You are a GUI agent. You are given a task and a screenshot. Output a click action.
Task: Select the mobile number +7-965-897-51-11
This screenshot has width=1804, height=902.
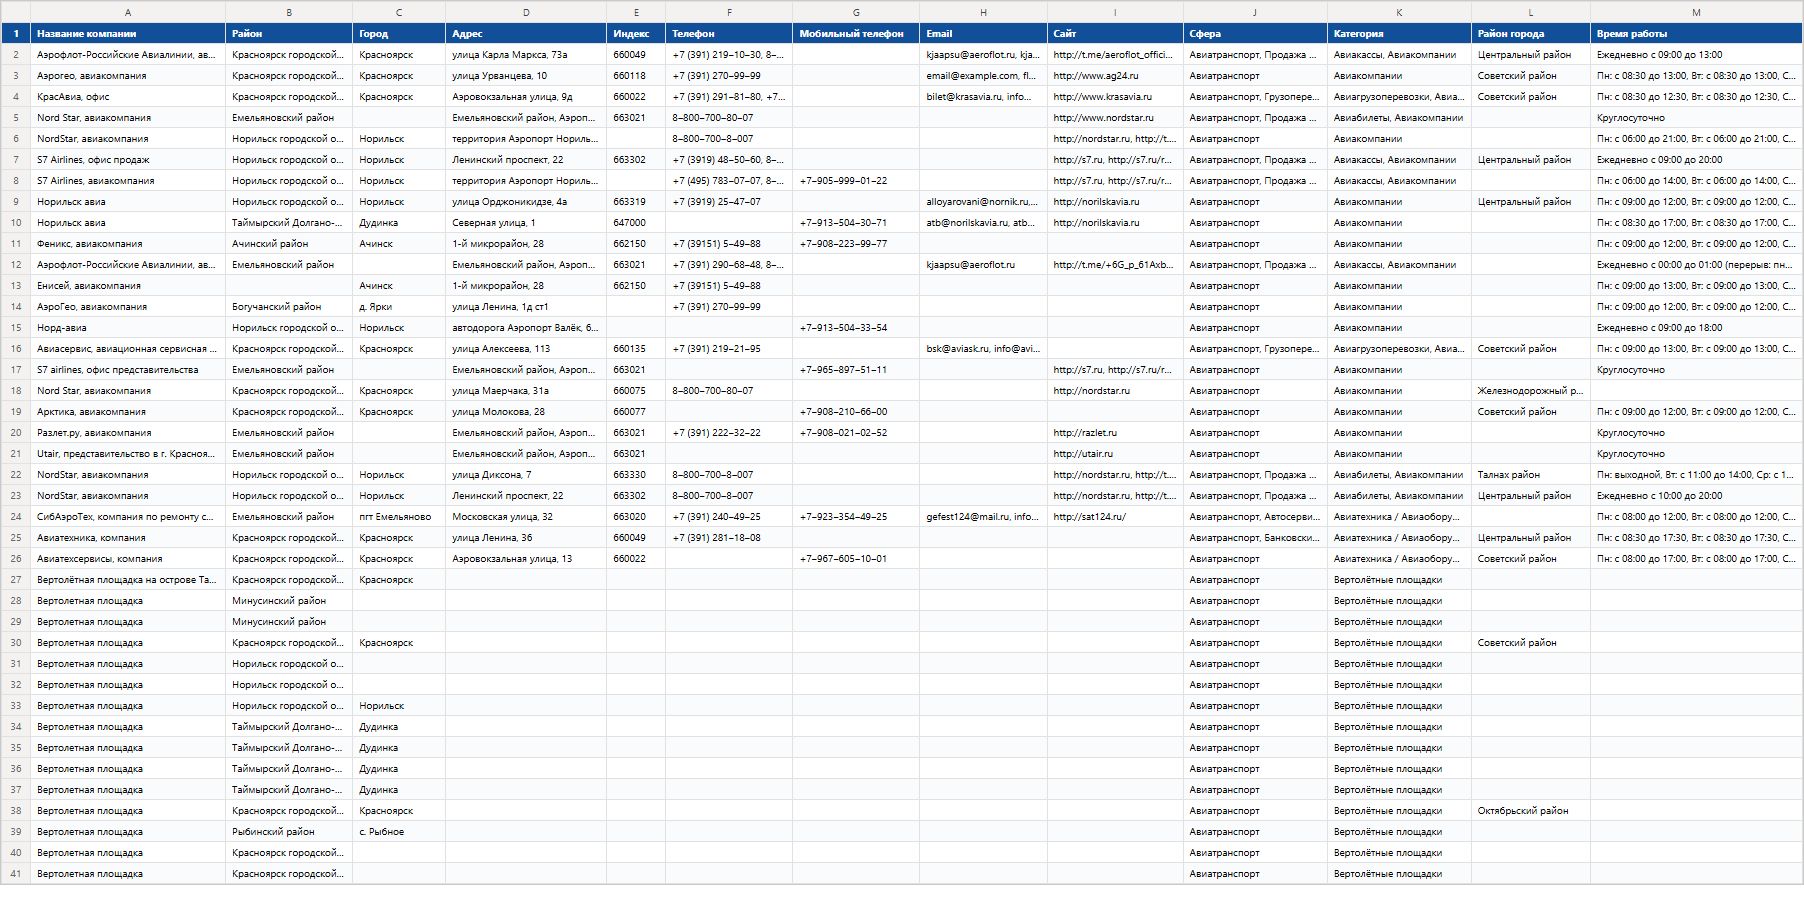[x=856, y=370]
